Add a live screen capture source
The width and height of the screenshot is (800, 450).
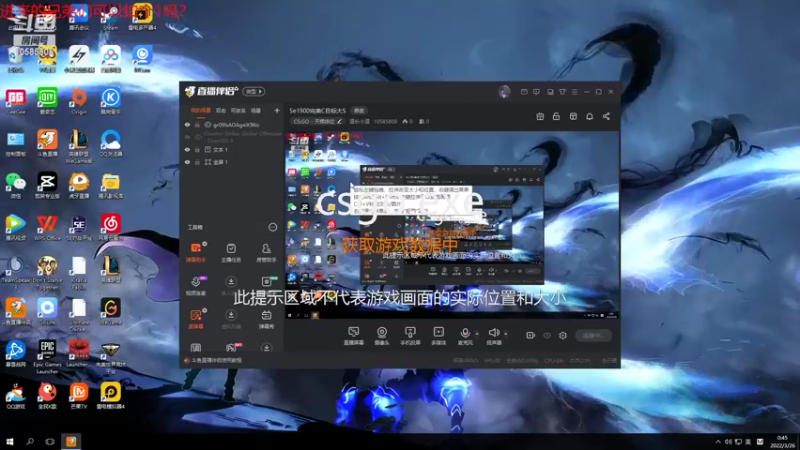click(354, 336)
